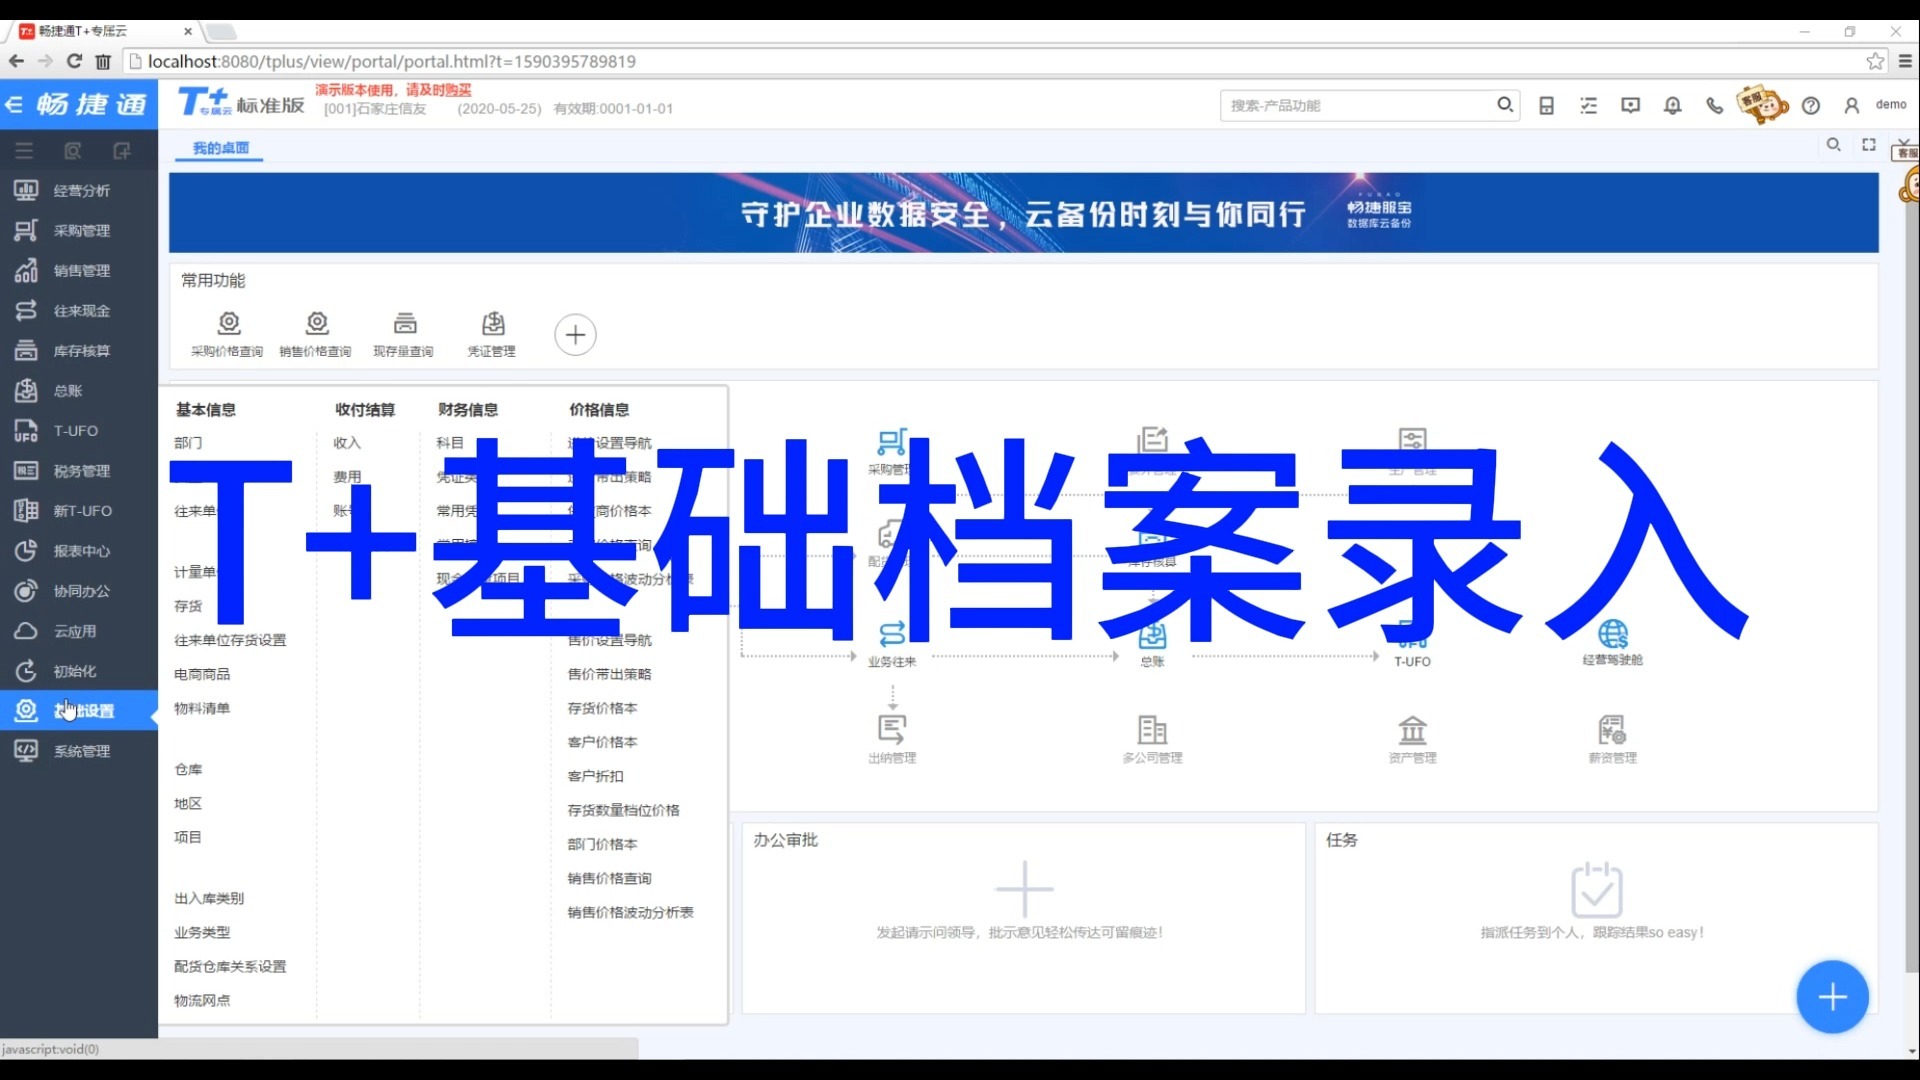Open T-UFO sidebar module

coord(80,430)
